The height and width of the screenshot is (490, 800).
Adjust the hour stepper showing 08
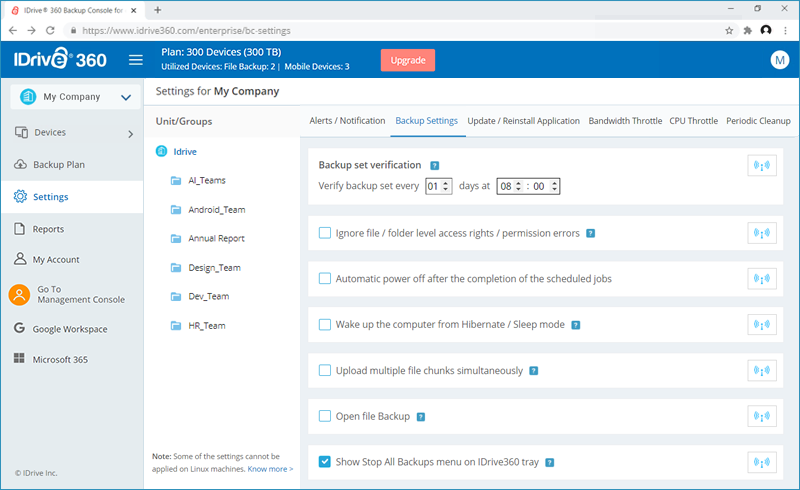(x=518, y=186)
